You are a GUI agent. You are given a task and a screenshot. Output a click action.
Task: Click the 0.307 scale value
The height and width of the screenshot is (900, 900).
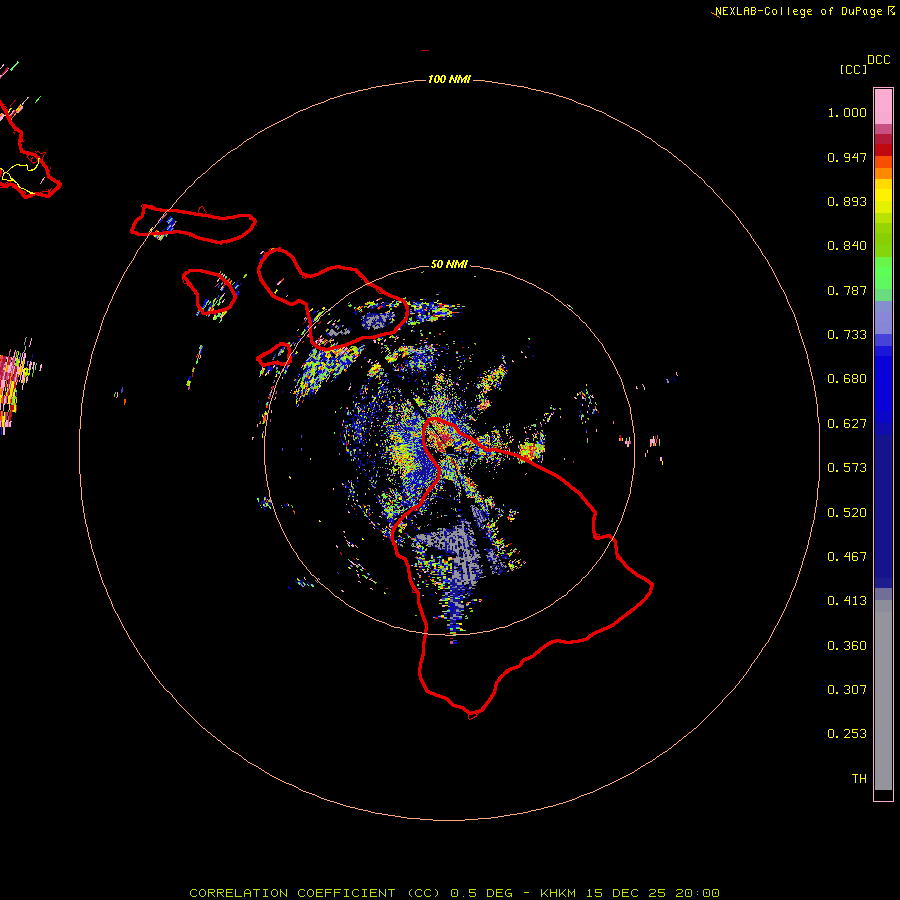point(847,690)
